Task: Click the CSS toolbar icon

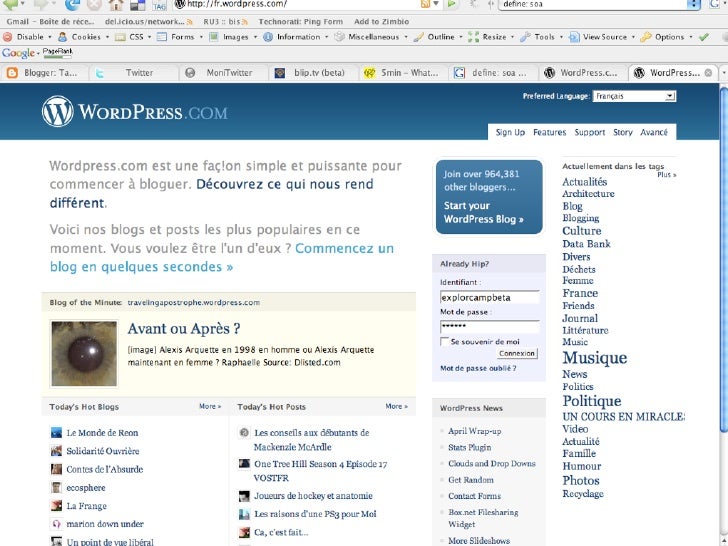Action: (120, 37)
